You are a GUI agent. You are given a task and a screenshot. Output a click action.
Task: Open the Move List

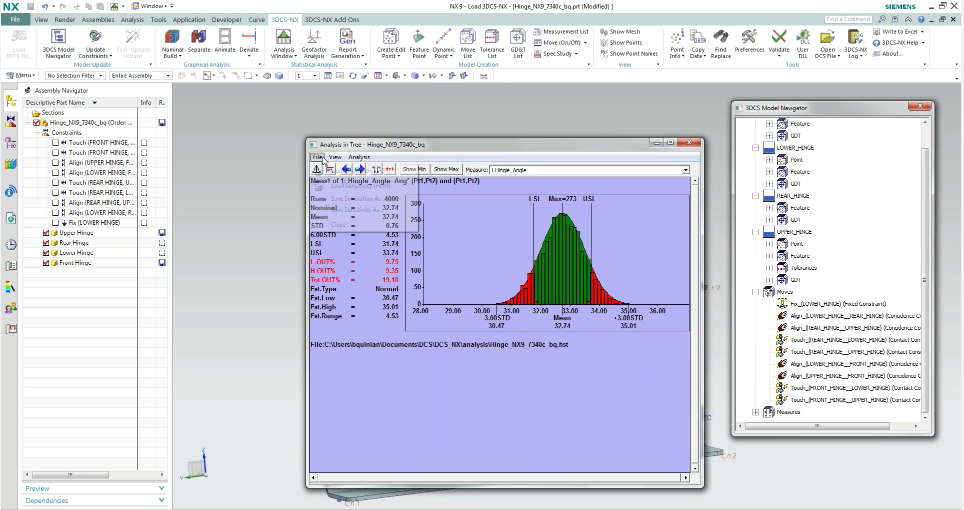tap(468, 44)
